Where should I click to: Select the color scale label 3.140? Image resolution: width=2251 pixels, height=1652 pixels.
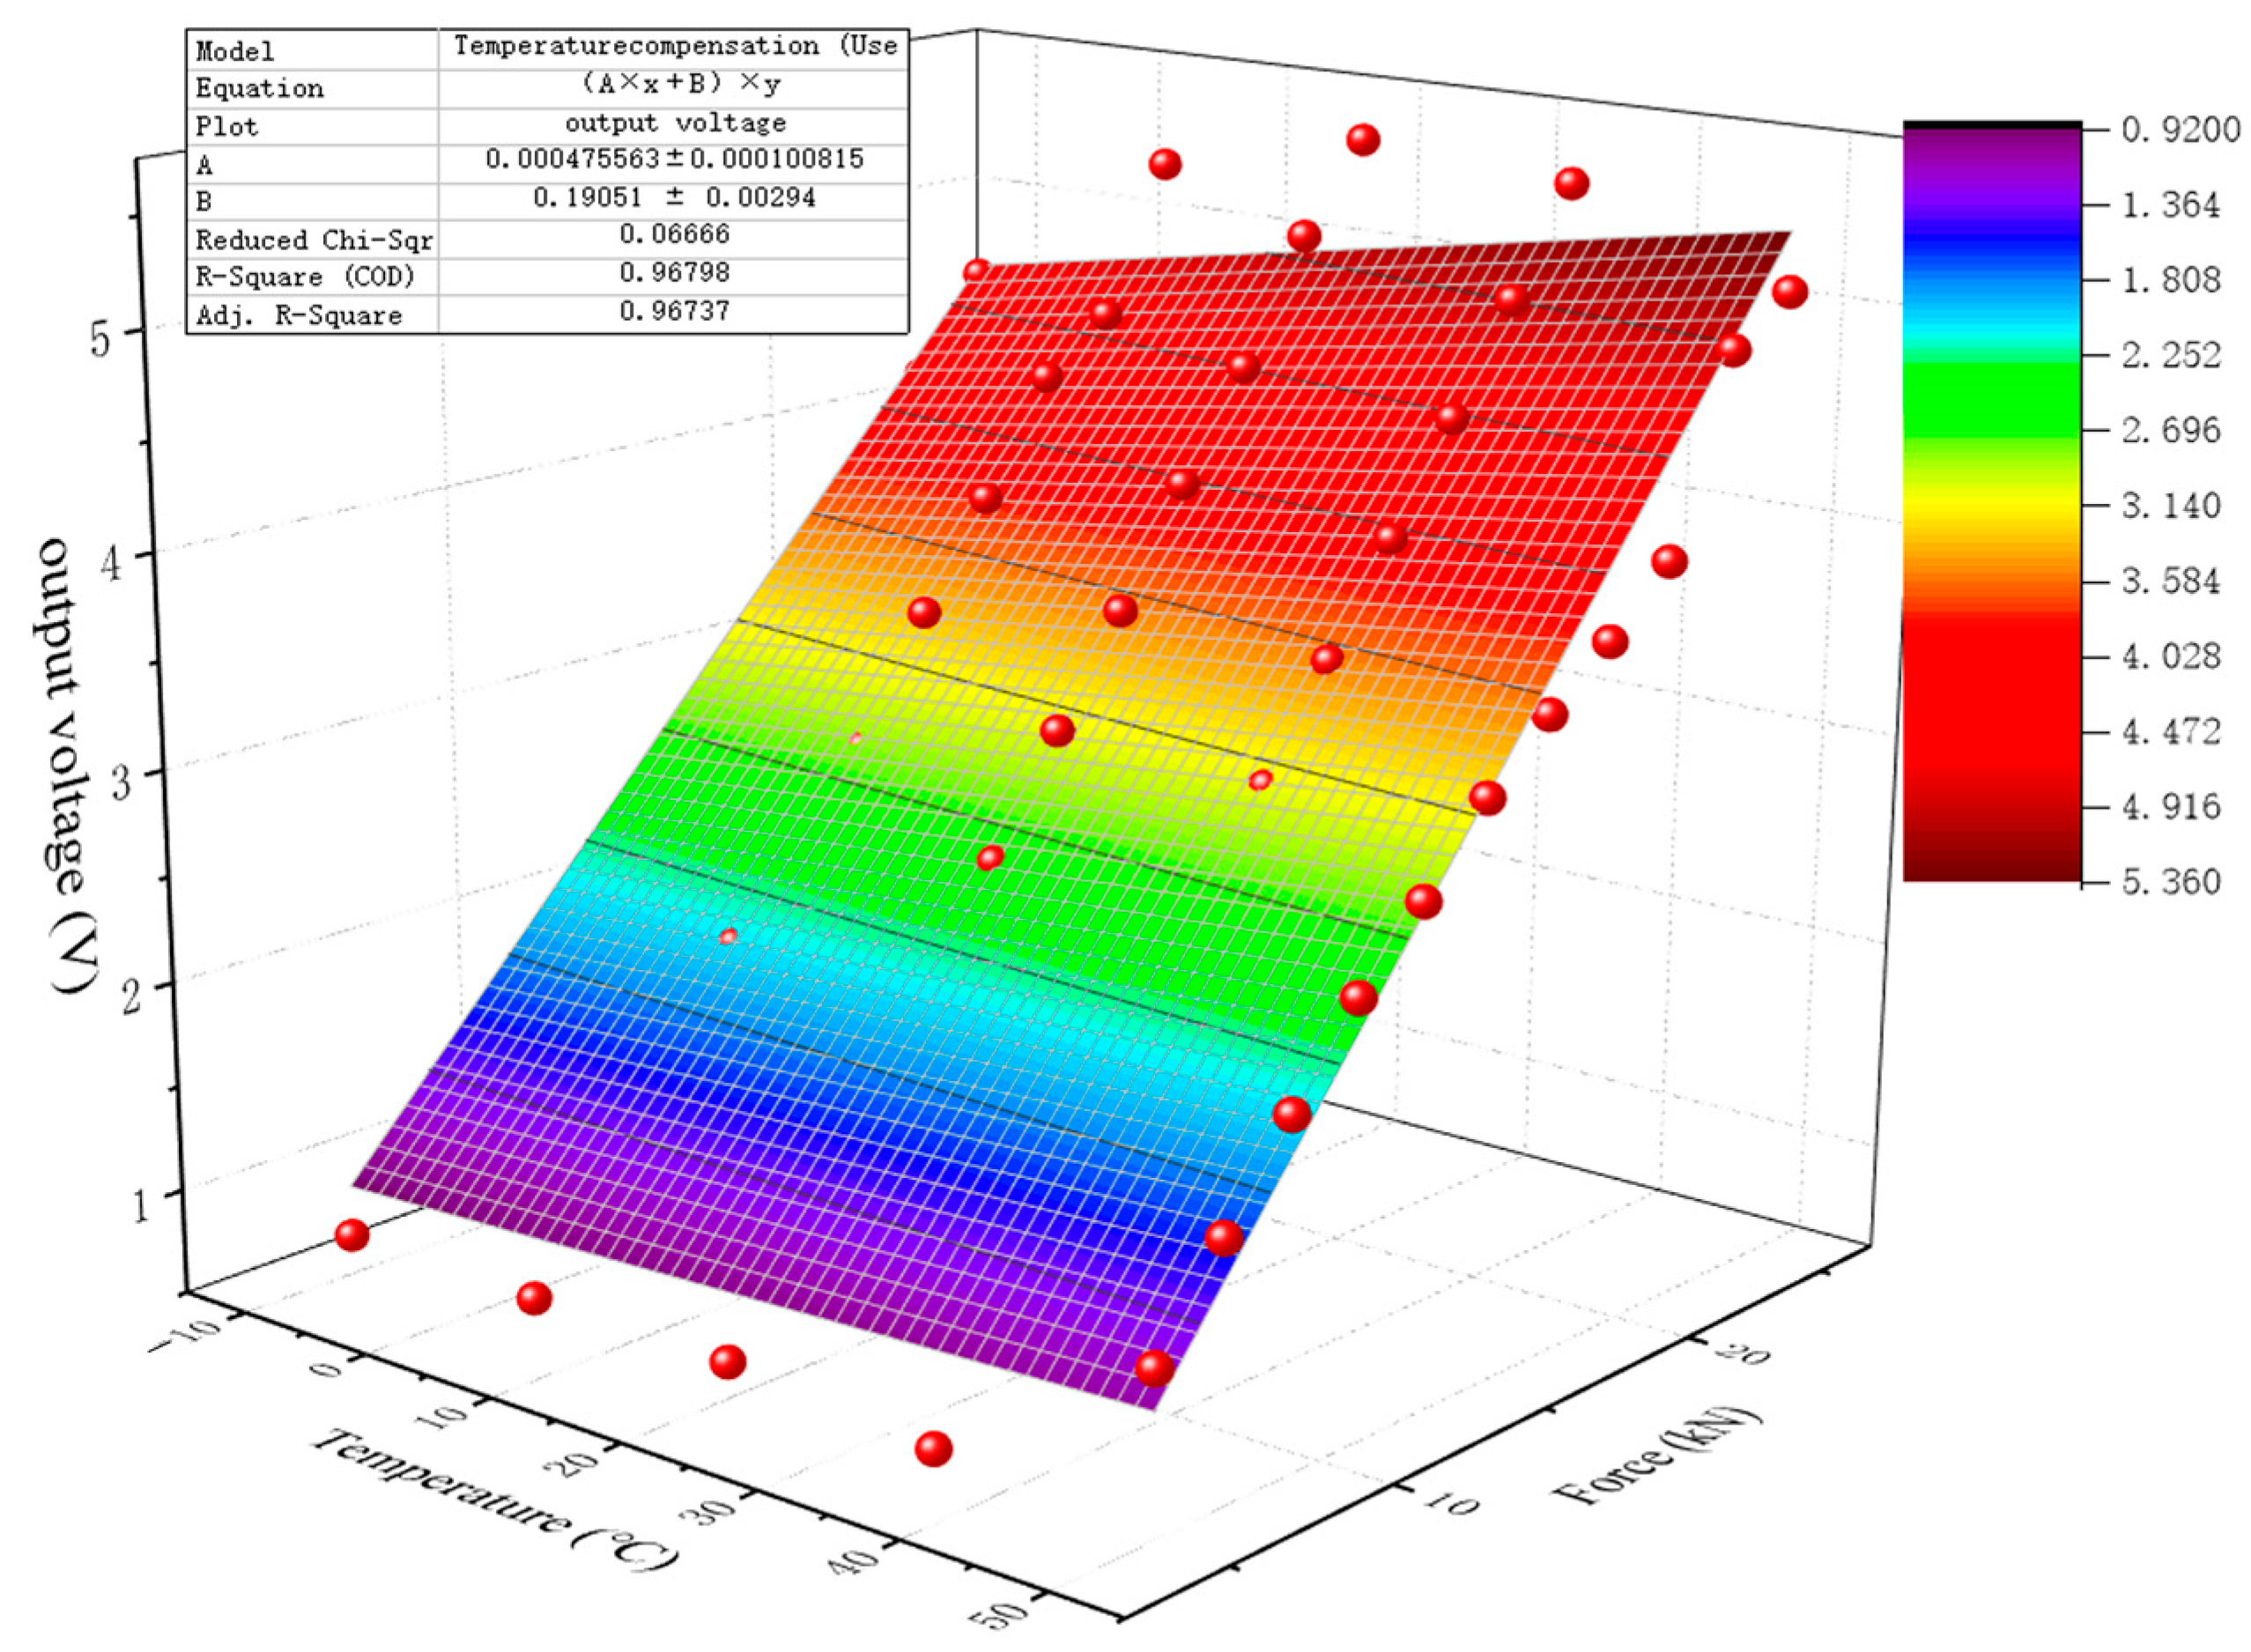click(2170, 505)
